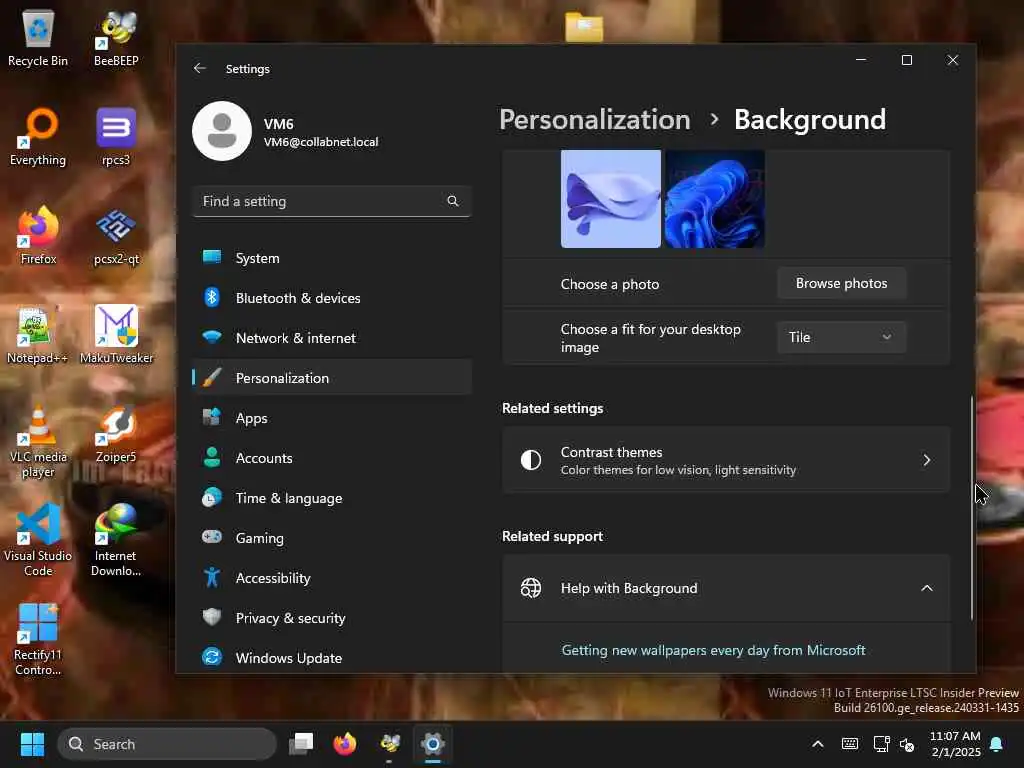Click the Windows Update sync icon
Image resolution: width=1024 pixels, height=768 pixels.
coord(212,657)
